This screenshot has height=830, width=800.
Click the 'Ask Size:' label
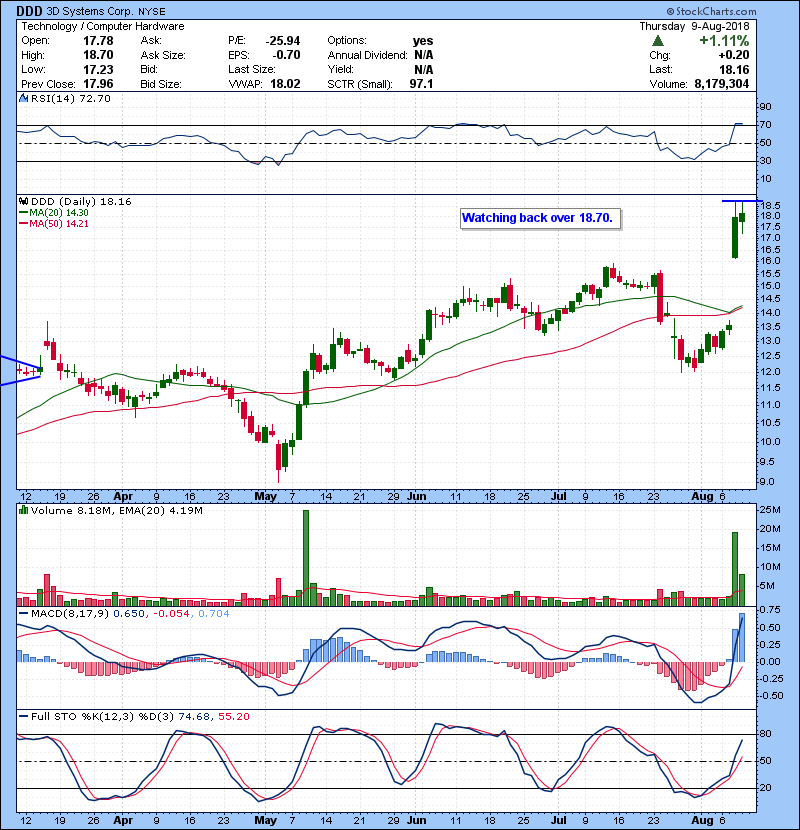(163, 55)
